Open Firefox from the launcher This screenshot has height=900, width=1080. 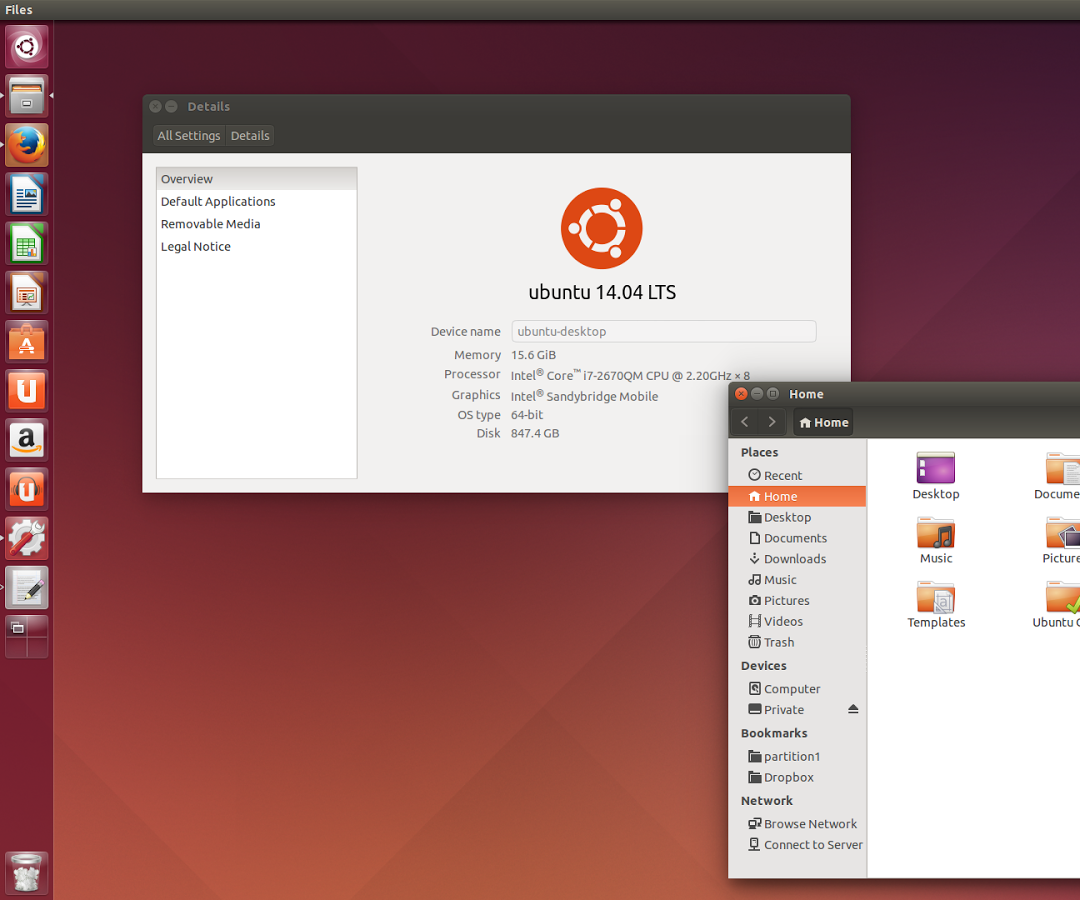point(26,144)
